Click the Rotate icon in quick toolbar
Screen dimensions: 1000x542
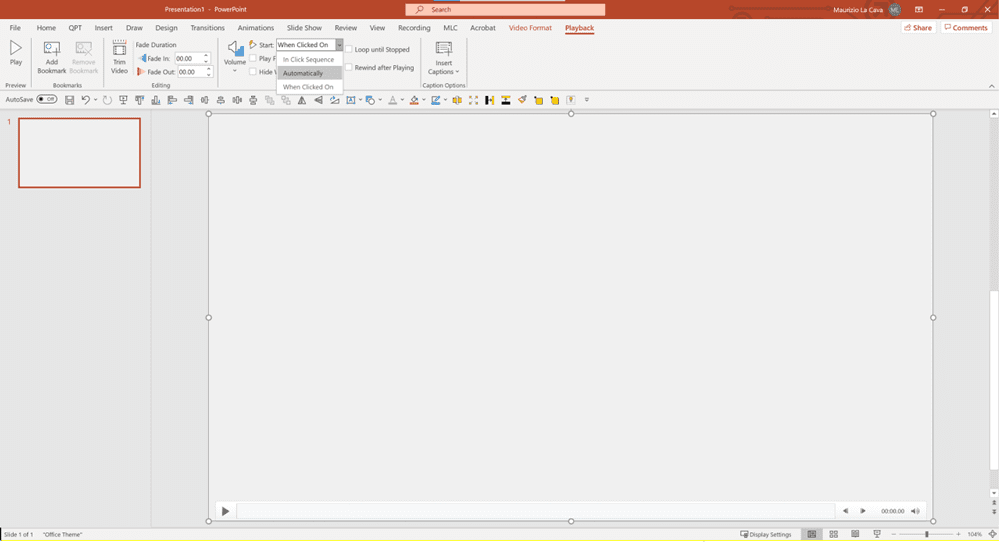coord(334,100)
